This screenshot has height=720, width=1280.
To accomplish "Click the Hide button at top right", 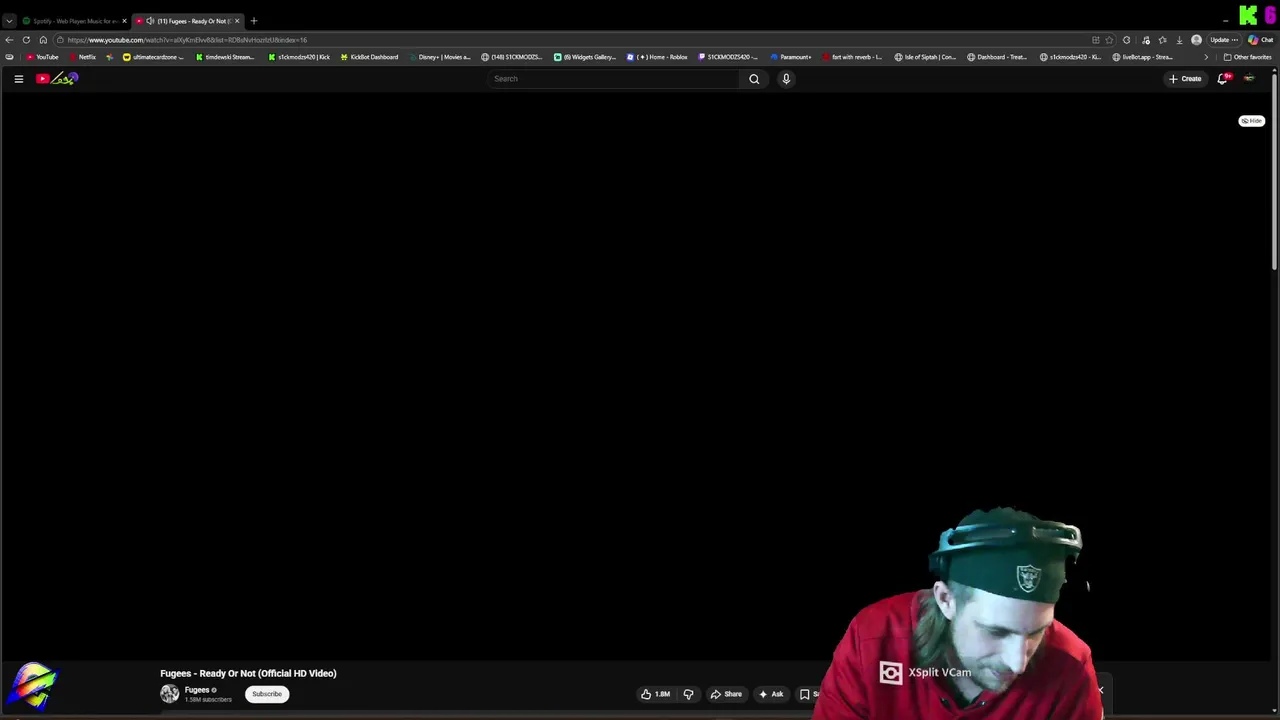I will click(x=1251, y=121).
